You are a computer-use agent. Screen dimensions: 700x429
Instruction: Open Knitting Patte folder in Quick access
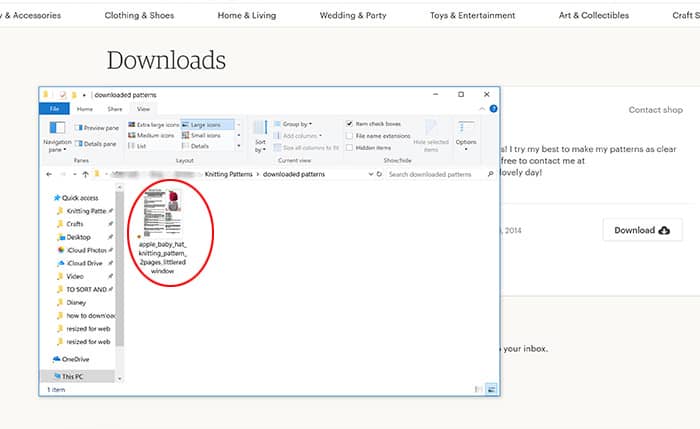click(x=82, y=211)
